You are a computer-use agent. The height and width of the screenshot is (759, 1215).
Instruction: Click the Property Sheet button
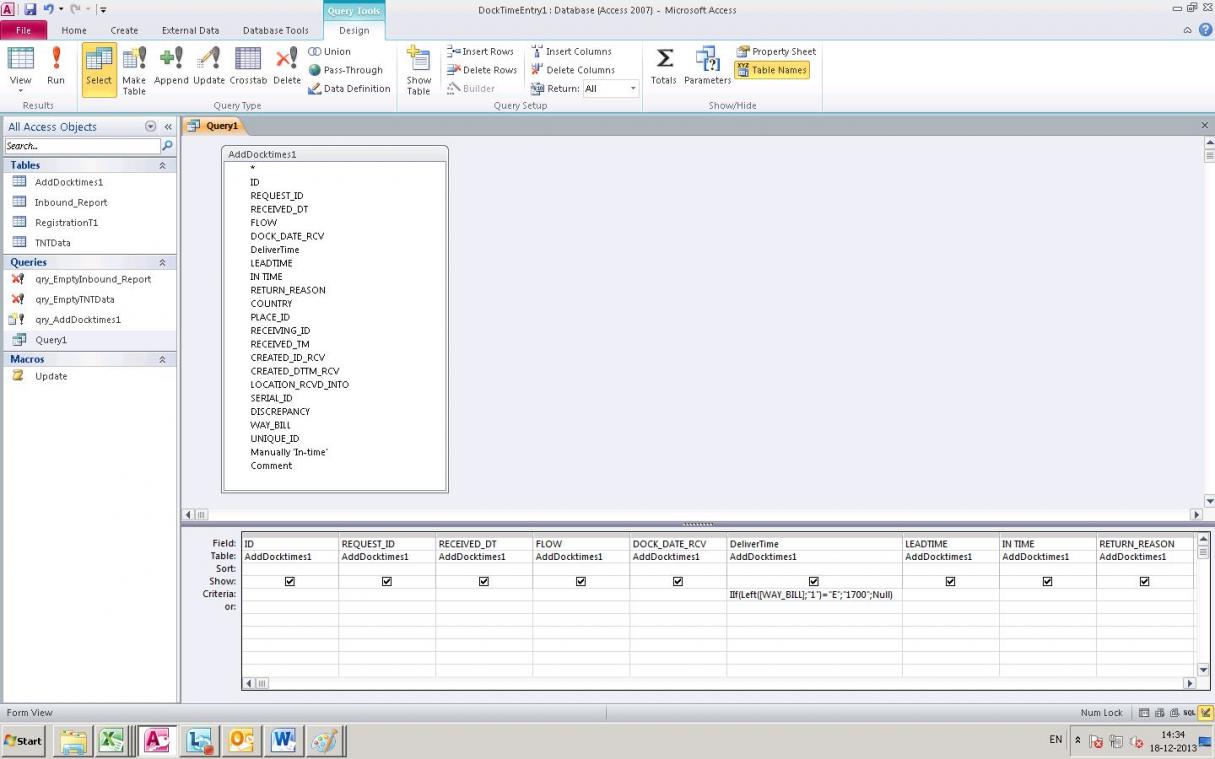776,52
